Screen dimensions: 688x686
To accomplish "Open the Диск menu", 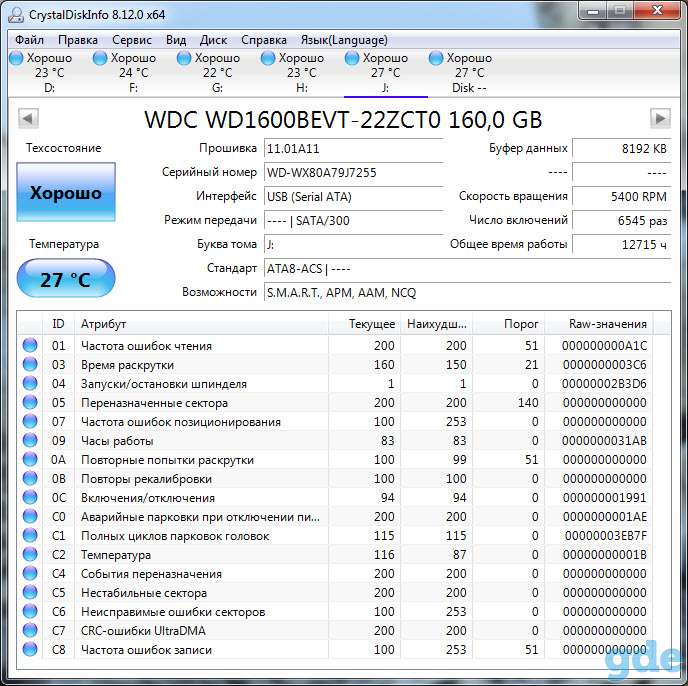I will tap(213, 40).
